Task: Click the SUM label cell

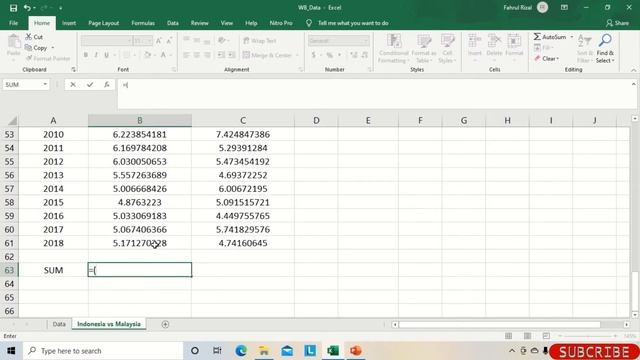Action: pos(53,270)
